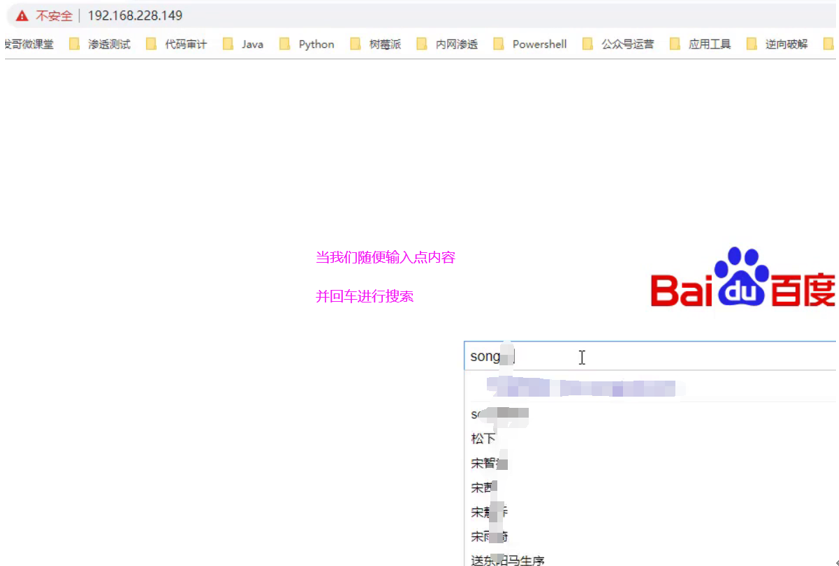Click the not-secure warning triangle icon
Viewport: 839px width, 566px height.
click(22, 16)
